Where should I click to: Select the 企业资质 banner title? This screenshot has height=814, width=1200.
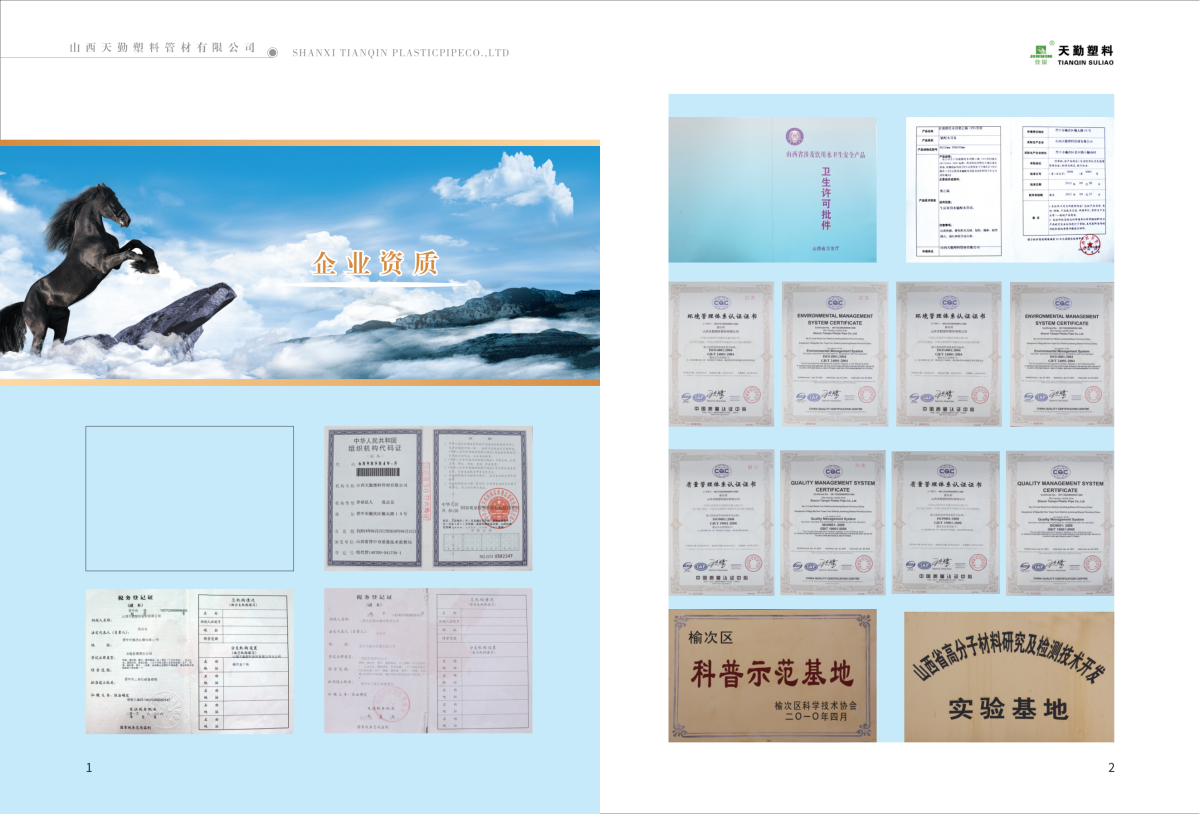[375, 264]
